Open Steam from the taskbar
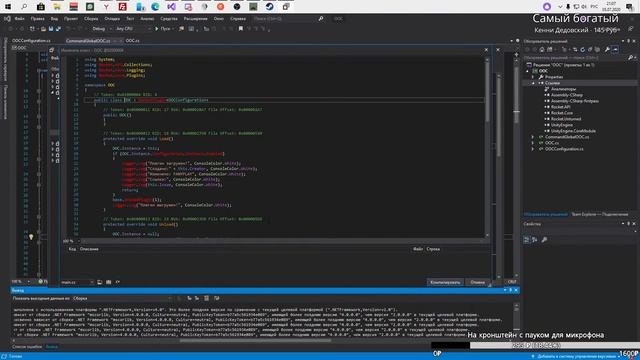Image resolution: width=640 pixels, height=360 pixels. 269,7
